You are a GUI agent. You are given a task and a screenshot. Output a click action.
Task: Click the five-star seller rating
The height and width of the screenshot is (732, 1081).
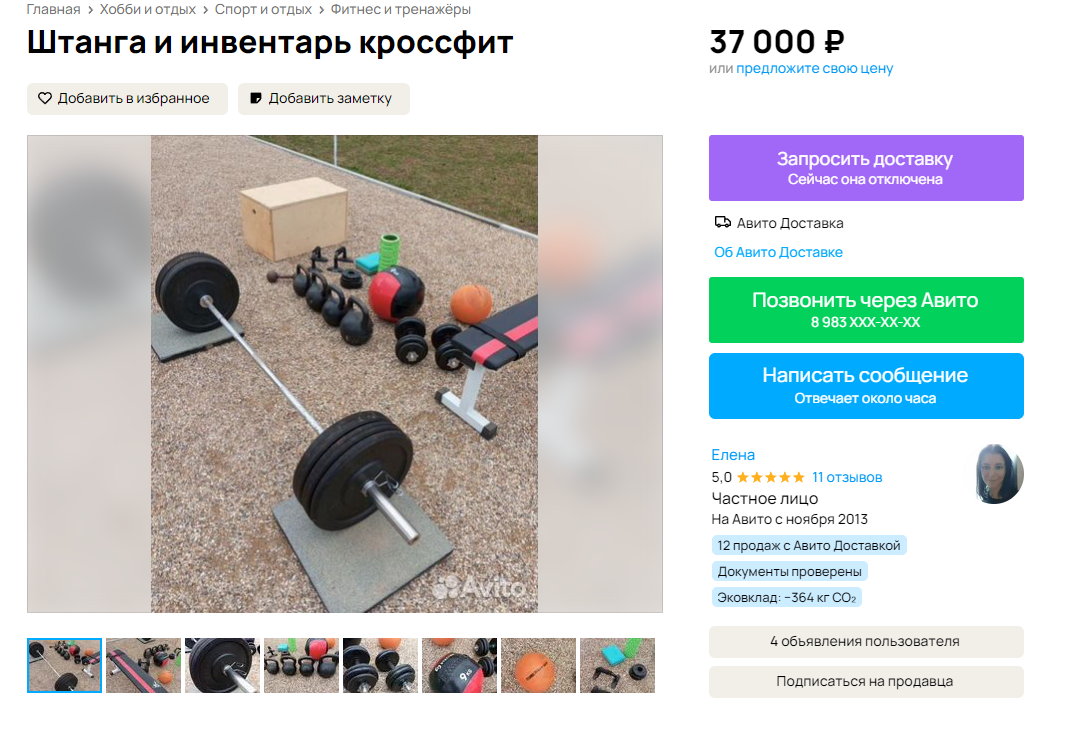pyautogui.click(x=770, y=477)
